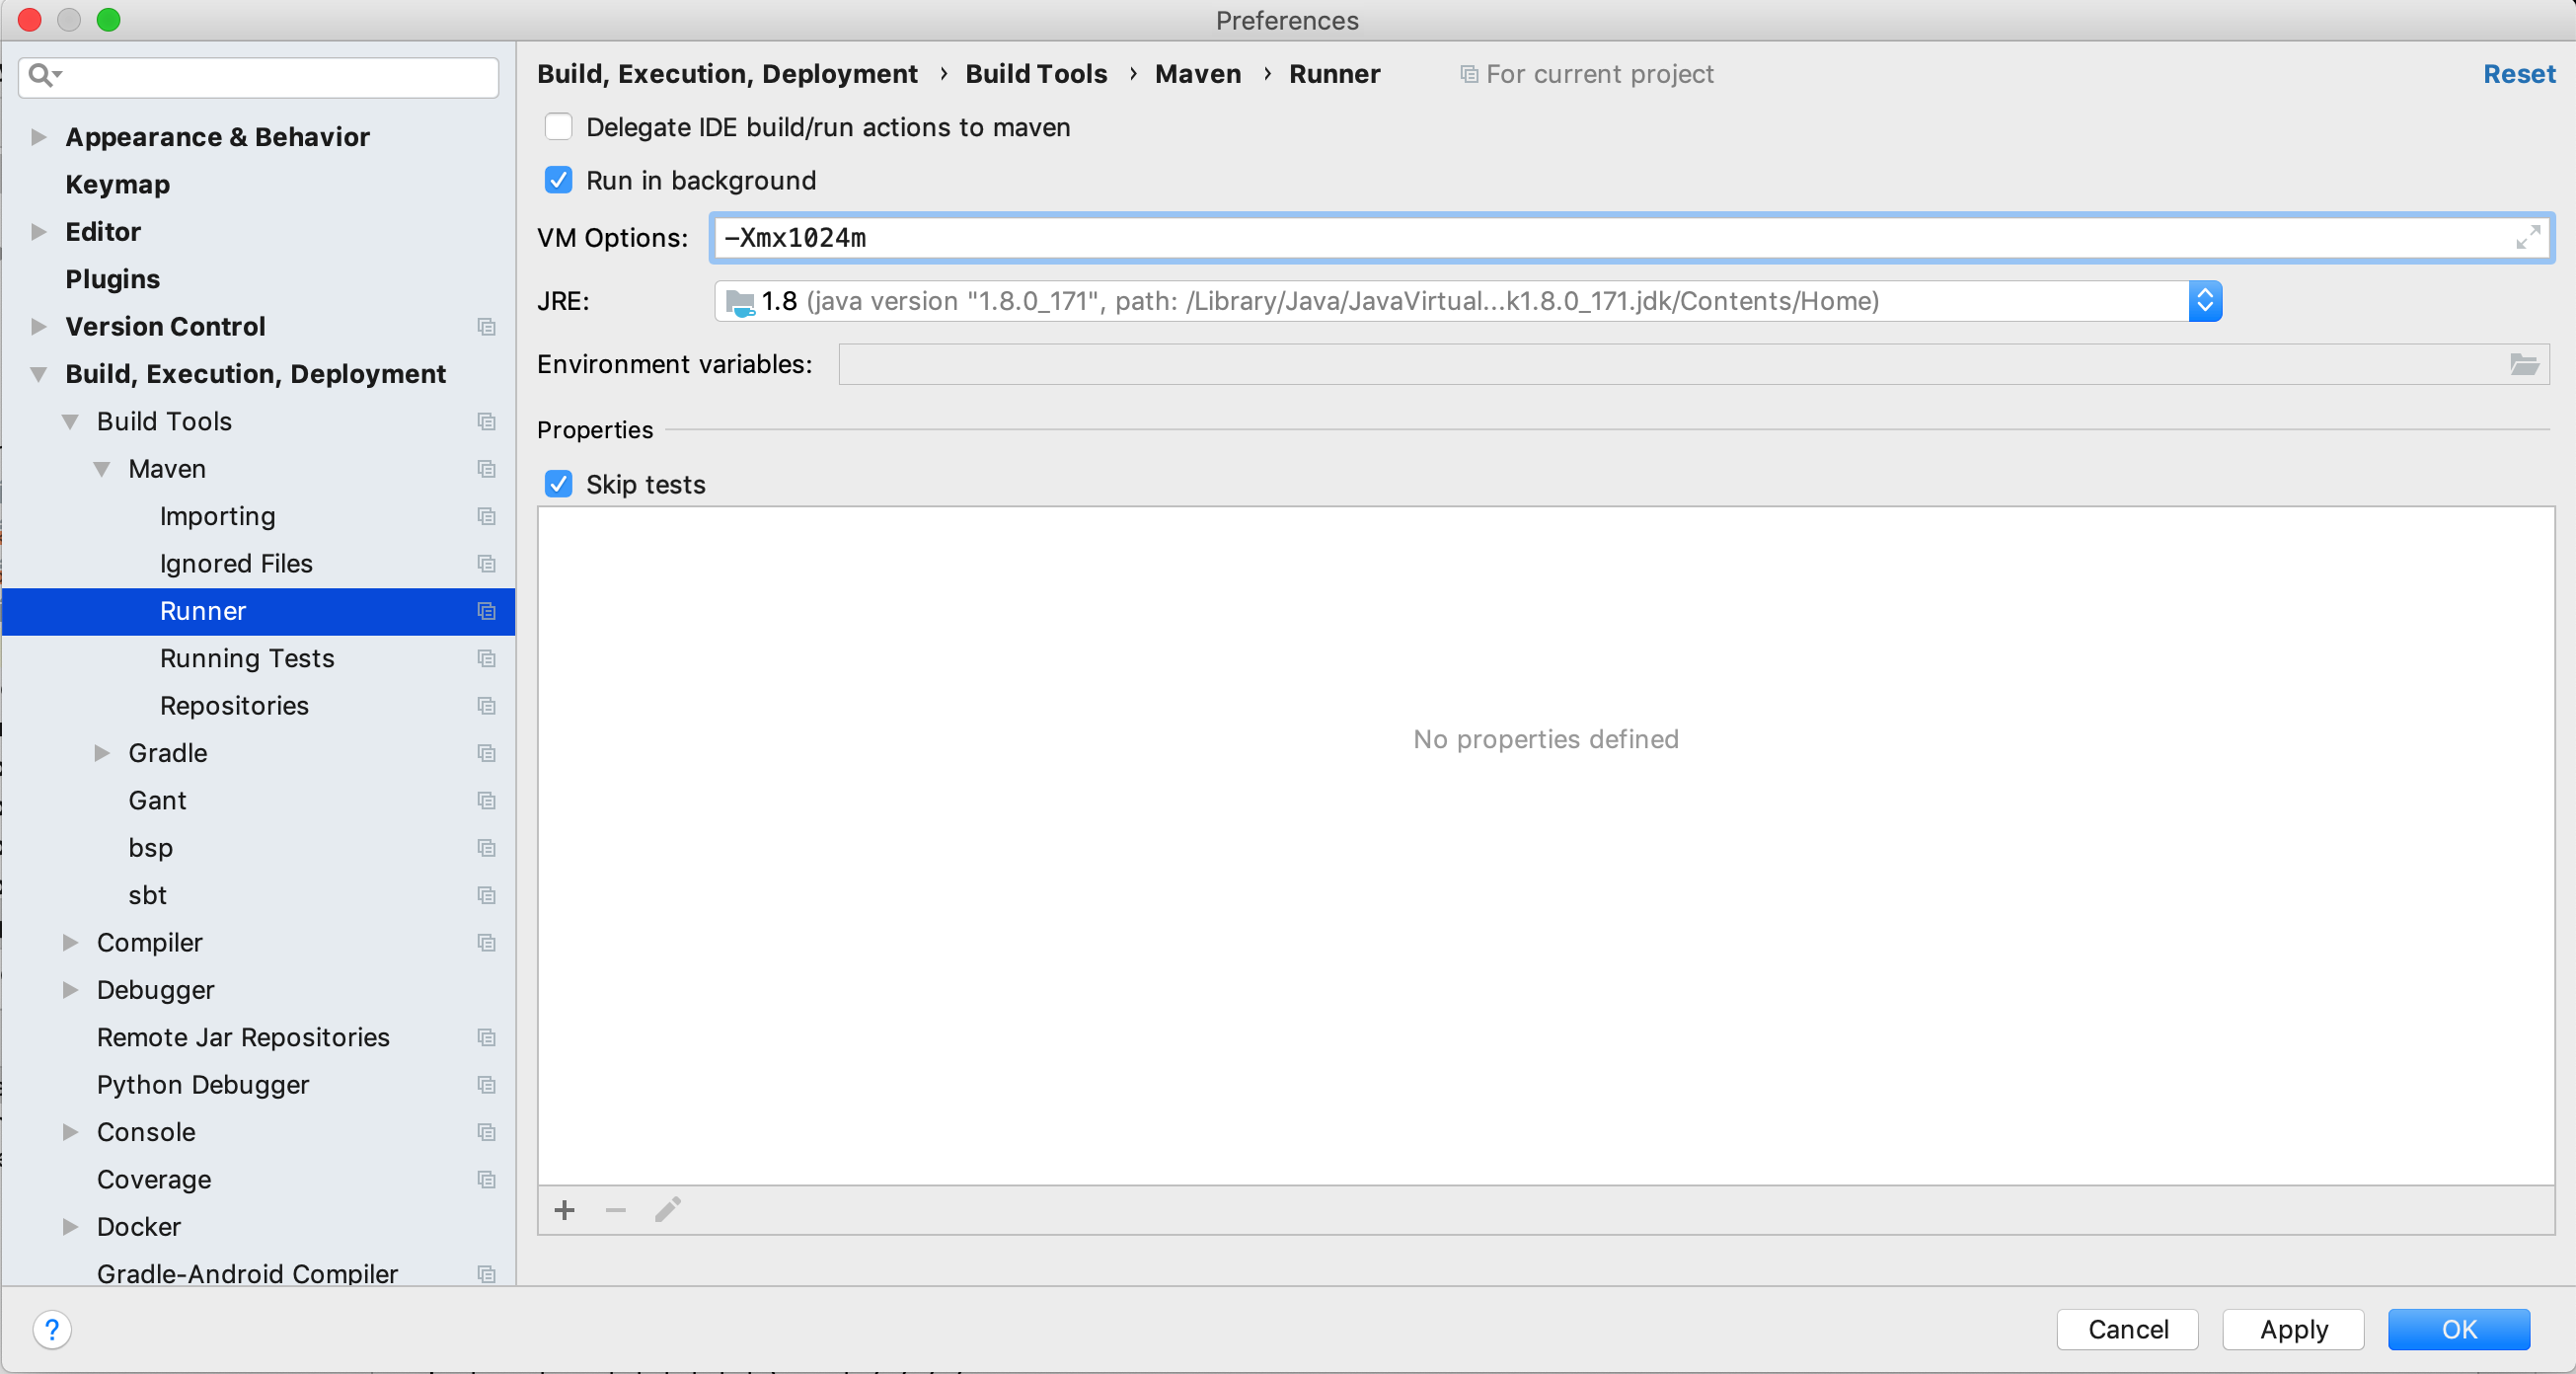Screen dimensions: 2576x1374
Task: Expand the Console node
Action: coord(70,1132)
